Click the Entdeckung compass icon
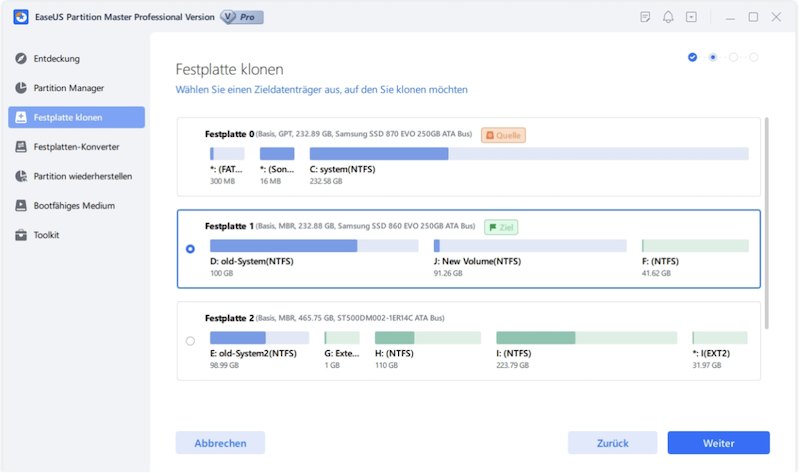Viewport: 800px width, 473px height. (x=21, y=58)
